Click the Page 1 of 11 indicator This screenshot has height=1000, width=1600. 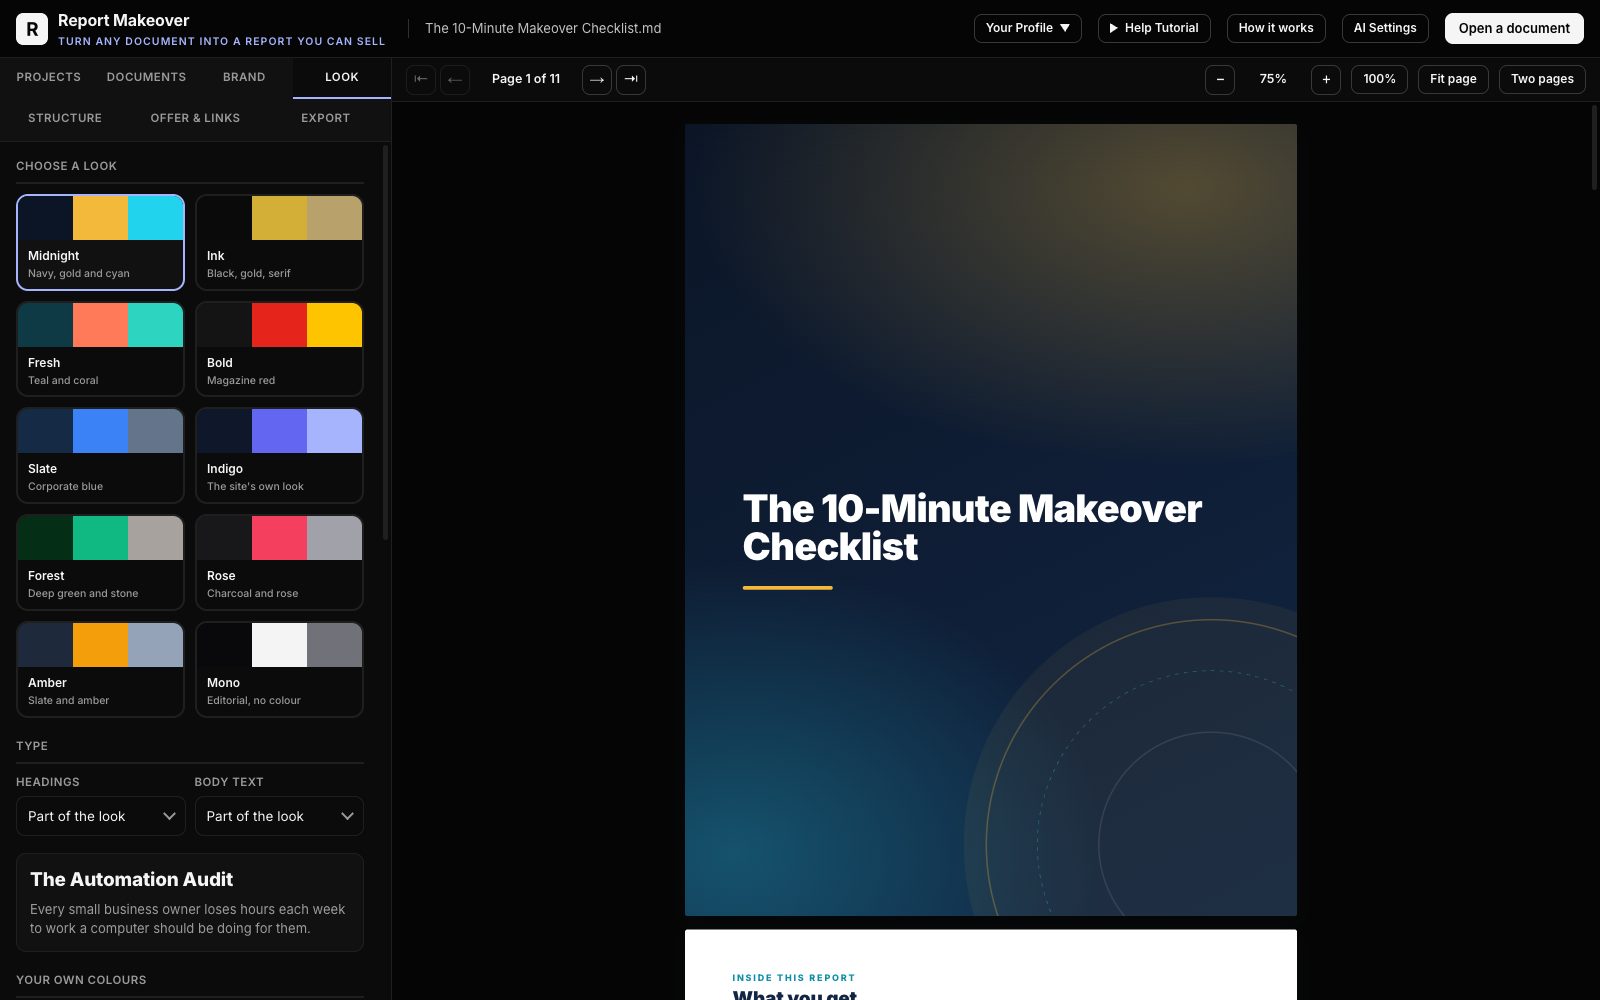526,79
